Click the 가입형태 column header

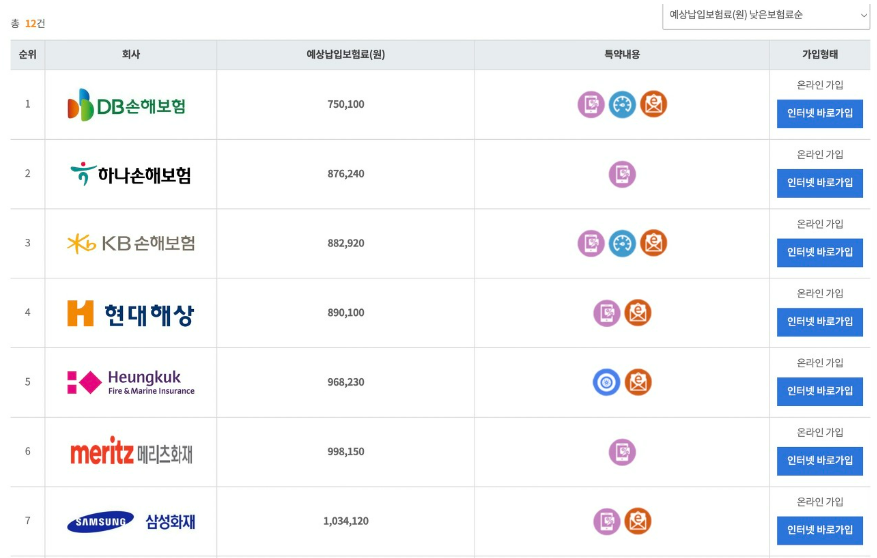(x=819, y=55)
